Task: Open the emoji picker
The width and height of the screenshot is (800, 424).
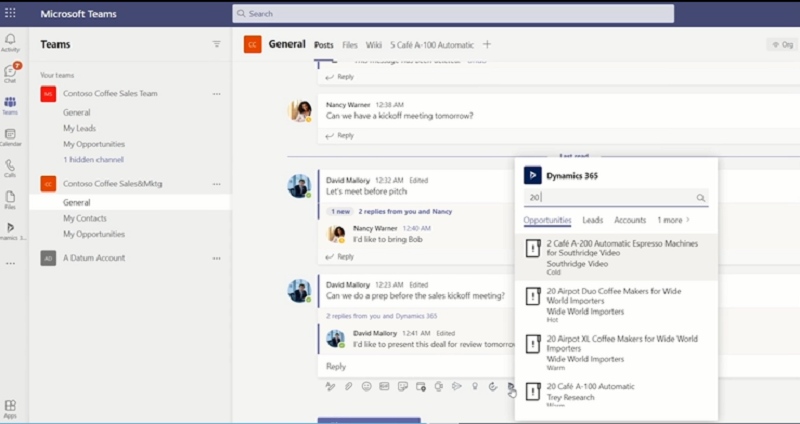Action: (x=366, y=386)
